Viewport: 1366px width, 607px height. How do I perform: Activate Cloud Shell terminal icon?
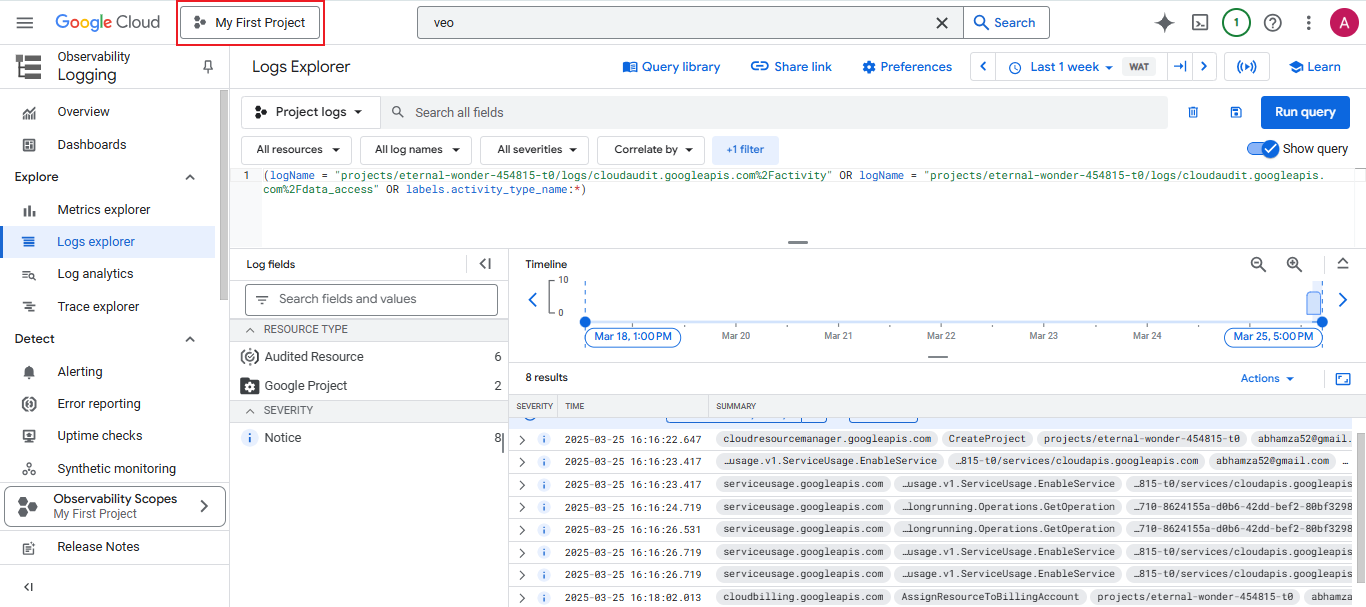click(1200, 23)
